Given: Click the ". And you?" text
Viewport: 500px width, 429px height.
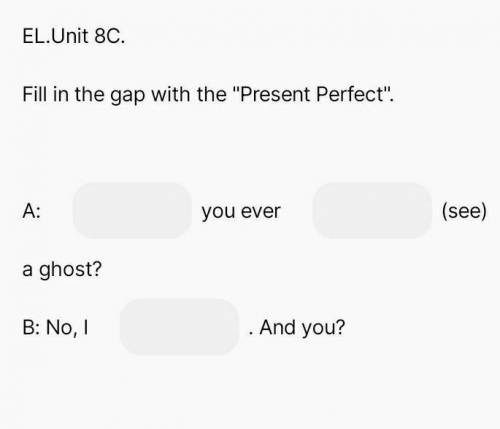Looking at the screenshot, I should (297, 328).
